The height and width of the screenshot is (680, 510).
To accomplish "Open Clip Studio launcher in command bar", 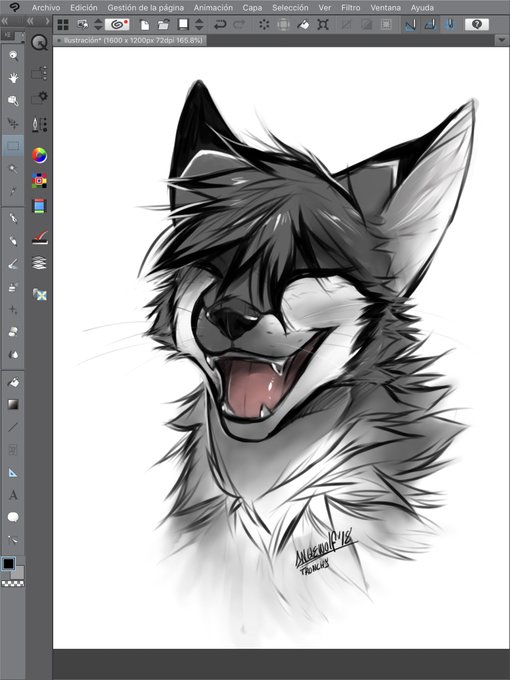I will pyautogui.click(x=117, y=24).
